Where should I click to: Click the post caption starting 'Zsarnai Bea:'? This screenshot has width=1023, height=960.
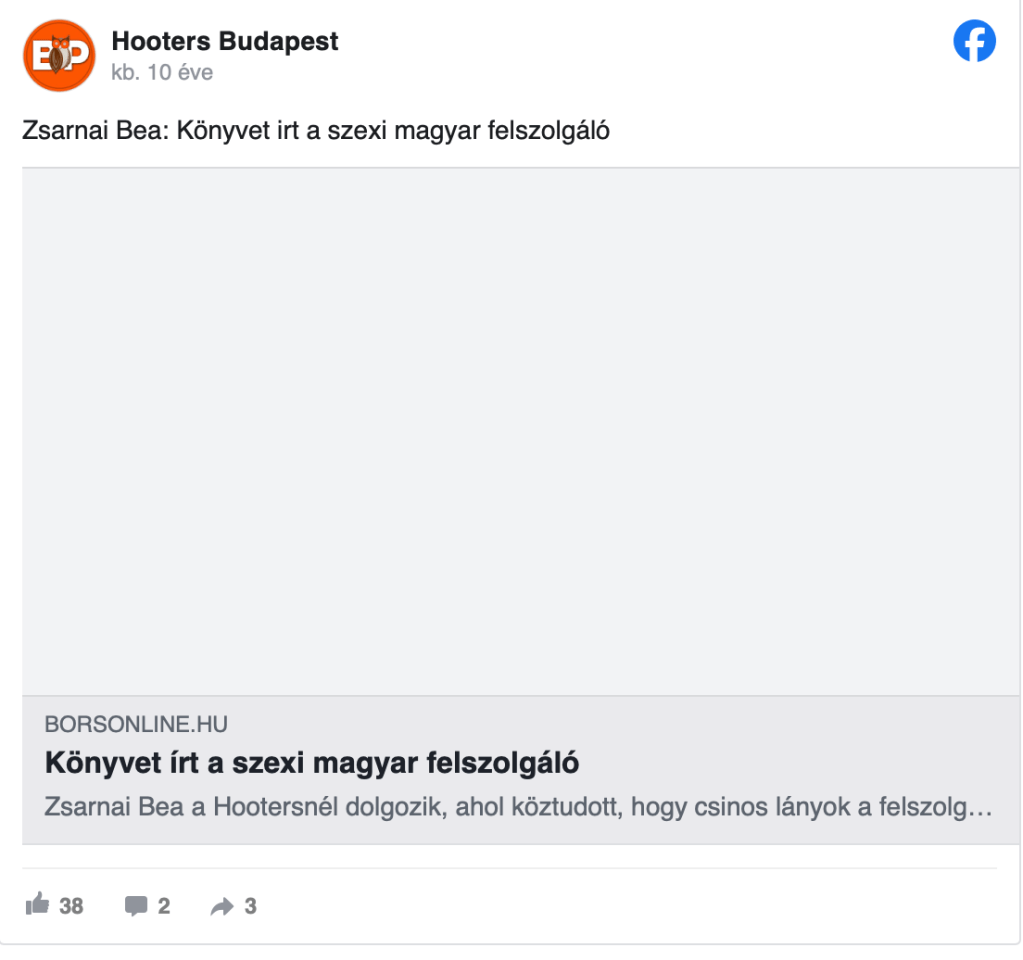click(315, 131)
